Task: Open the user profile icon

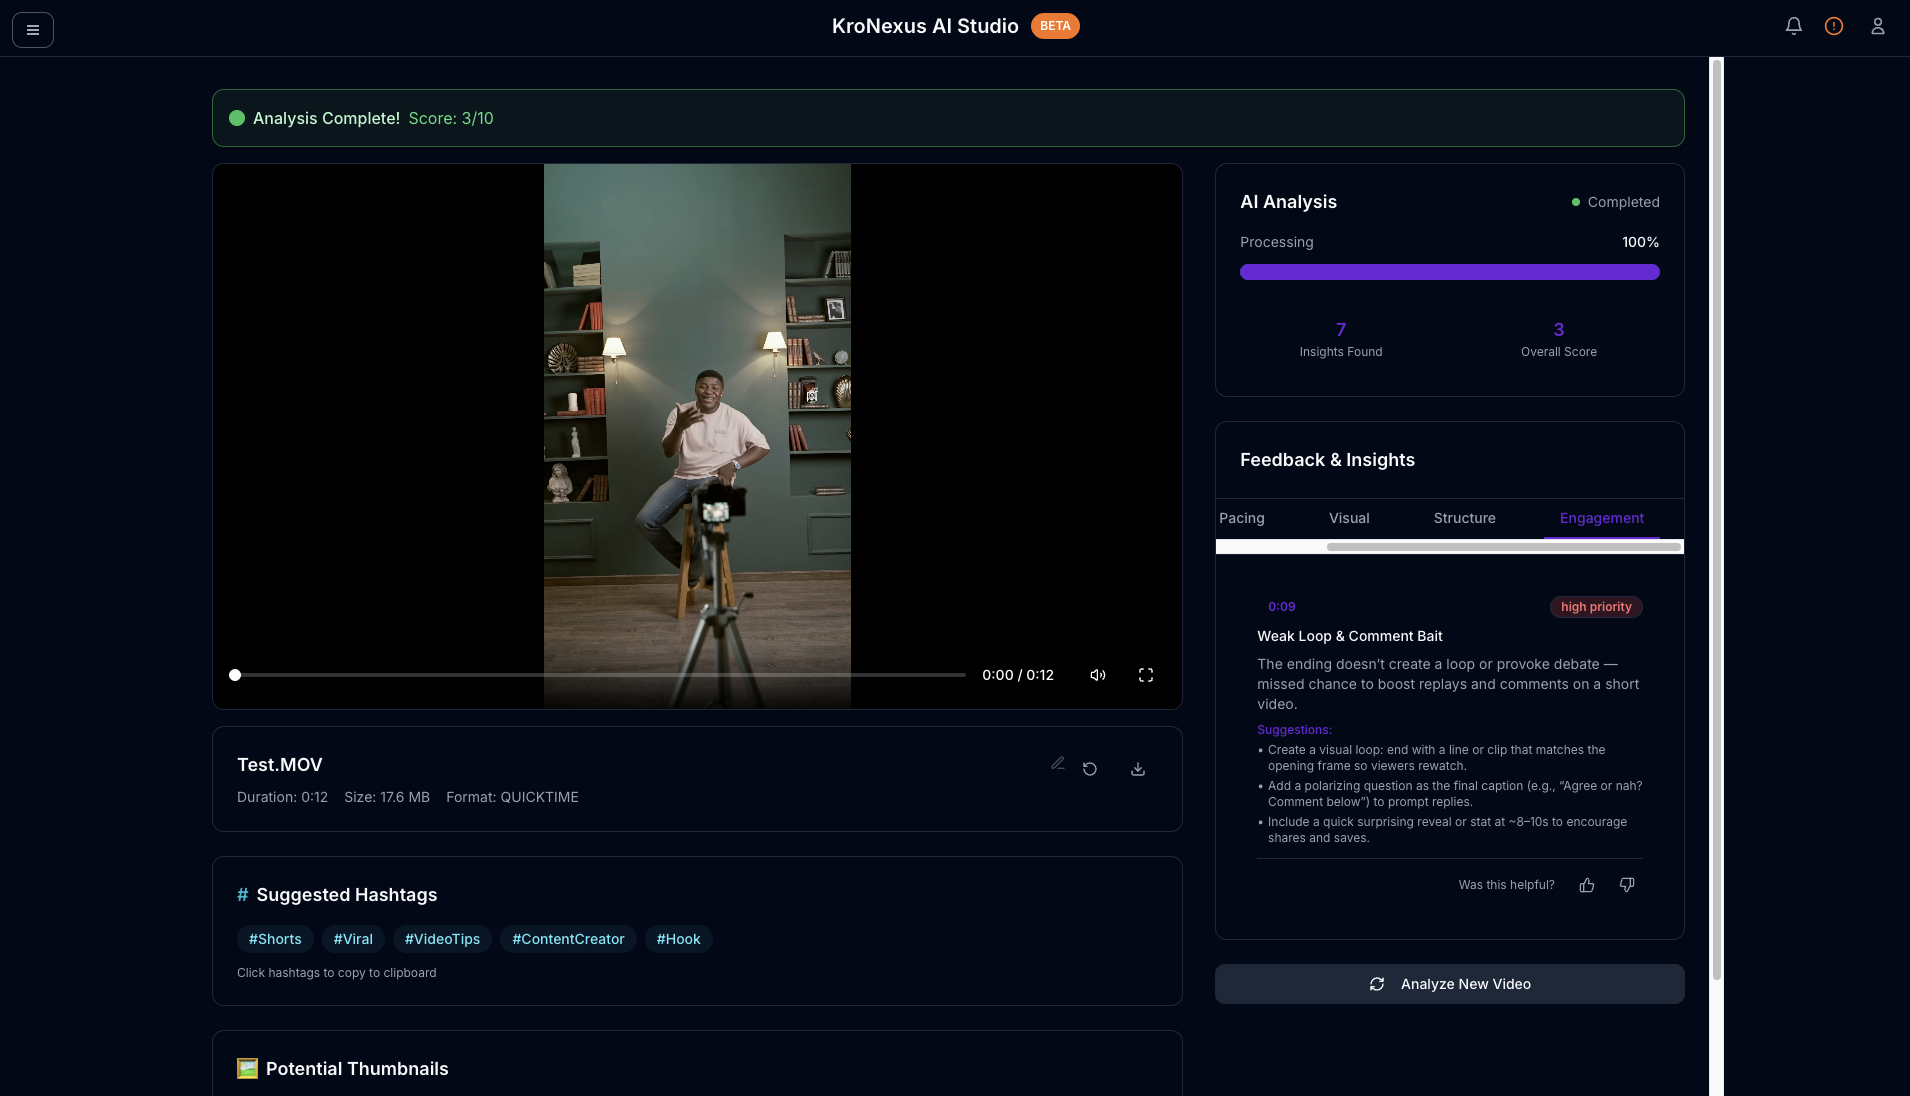Action: coord(1877,26)
